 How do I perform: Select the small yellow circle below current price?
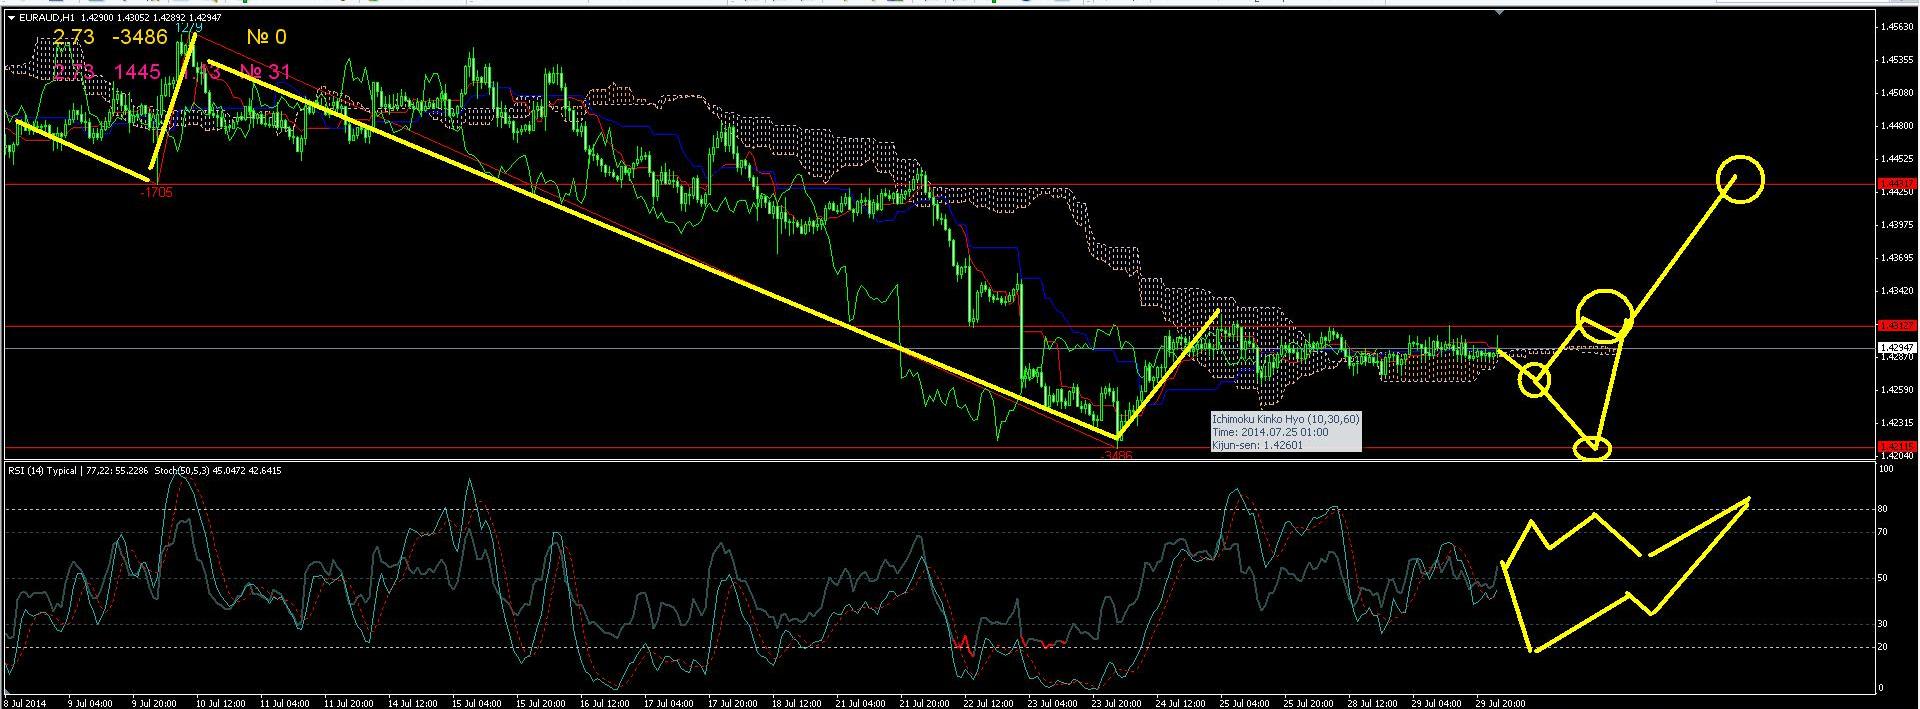click(1534, 380)
